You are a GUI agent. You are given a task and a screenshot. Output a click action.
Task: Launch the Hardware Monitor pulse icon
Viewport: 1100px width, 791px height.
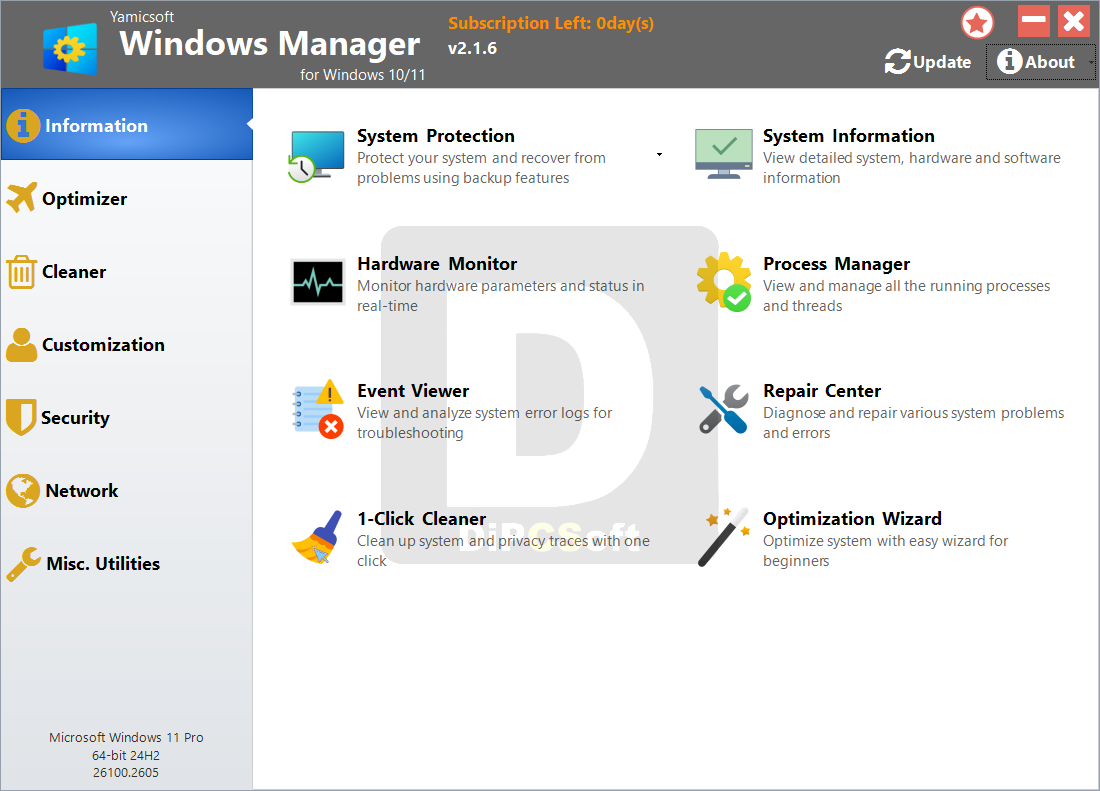point(318,282)
